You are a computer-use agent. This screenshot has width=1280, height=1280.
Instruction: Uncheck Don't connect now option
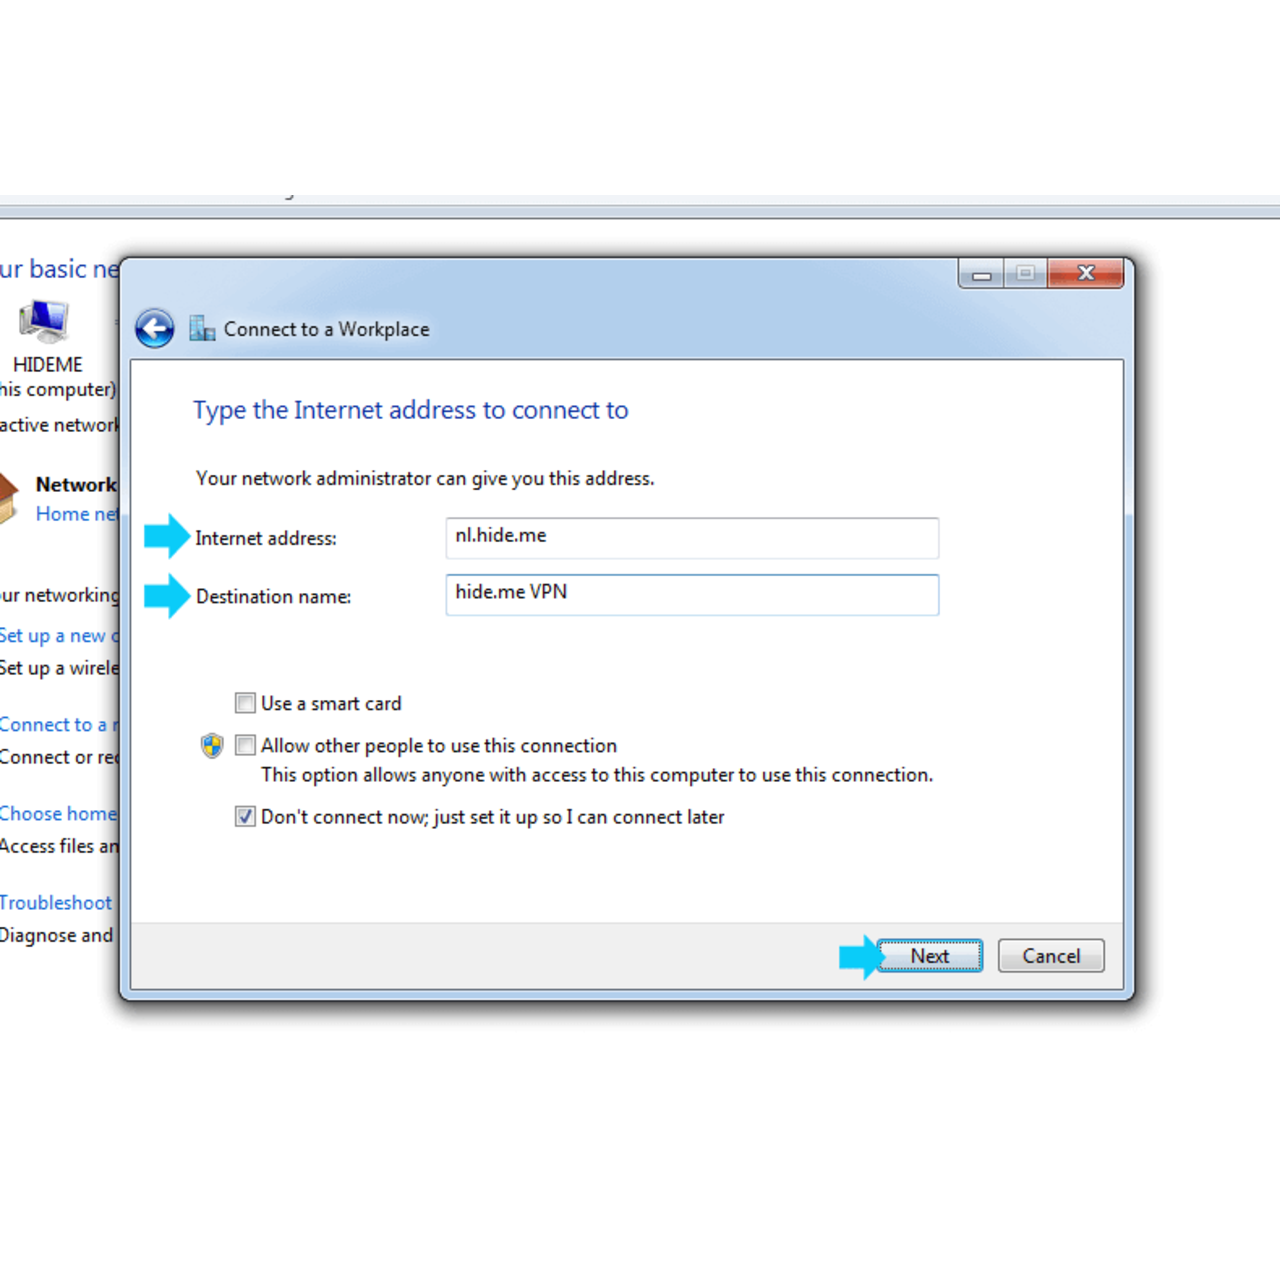point(245,817)
